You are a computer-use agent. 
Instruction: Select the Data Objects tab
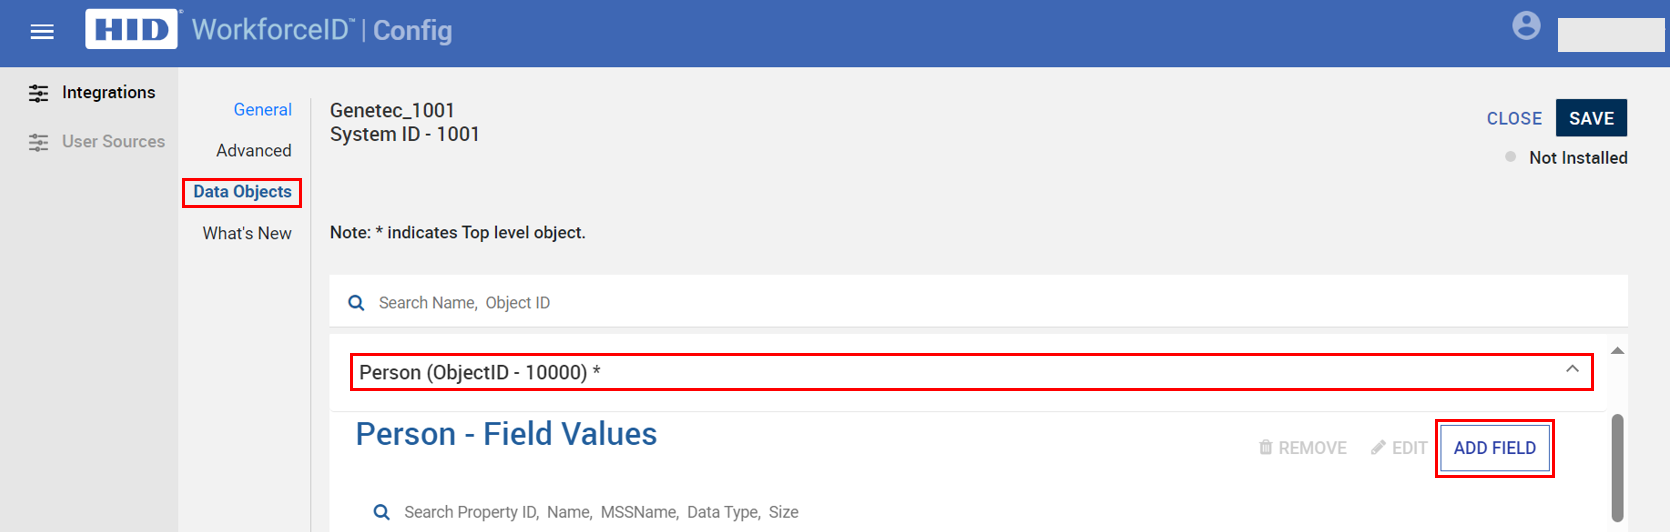[242, 192]
